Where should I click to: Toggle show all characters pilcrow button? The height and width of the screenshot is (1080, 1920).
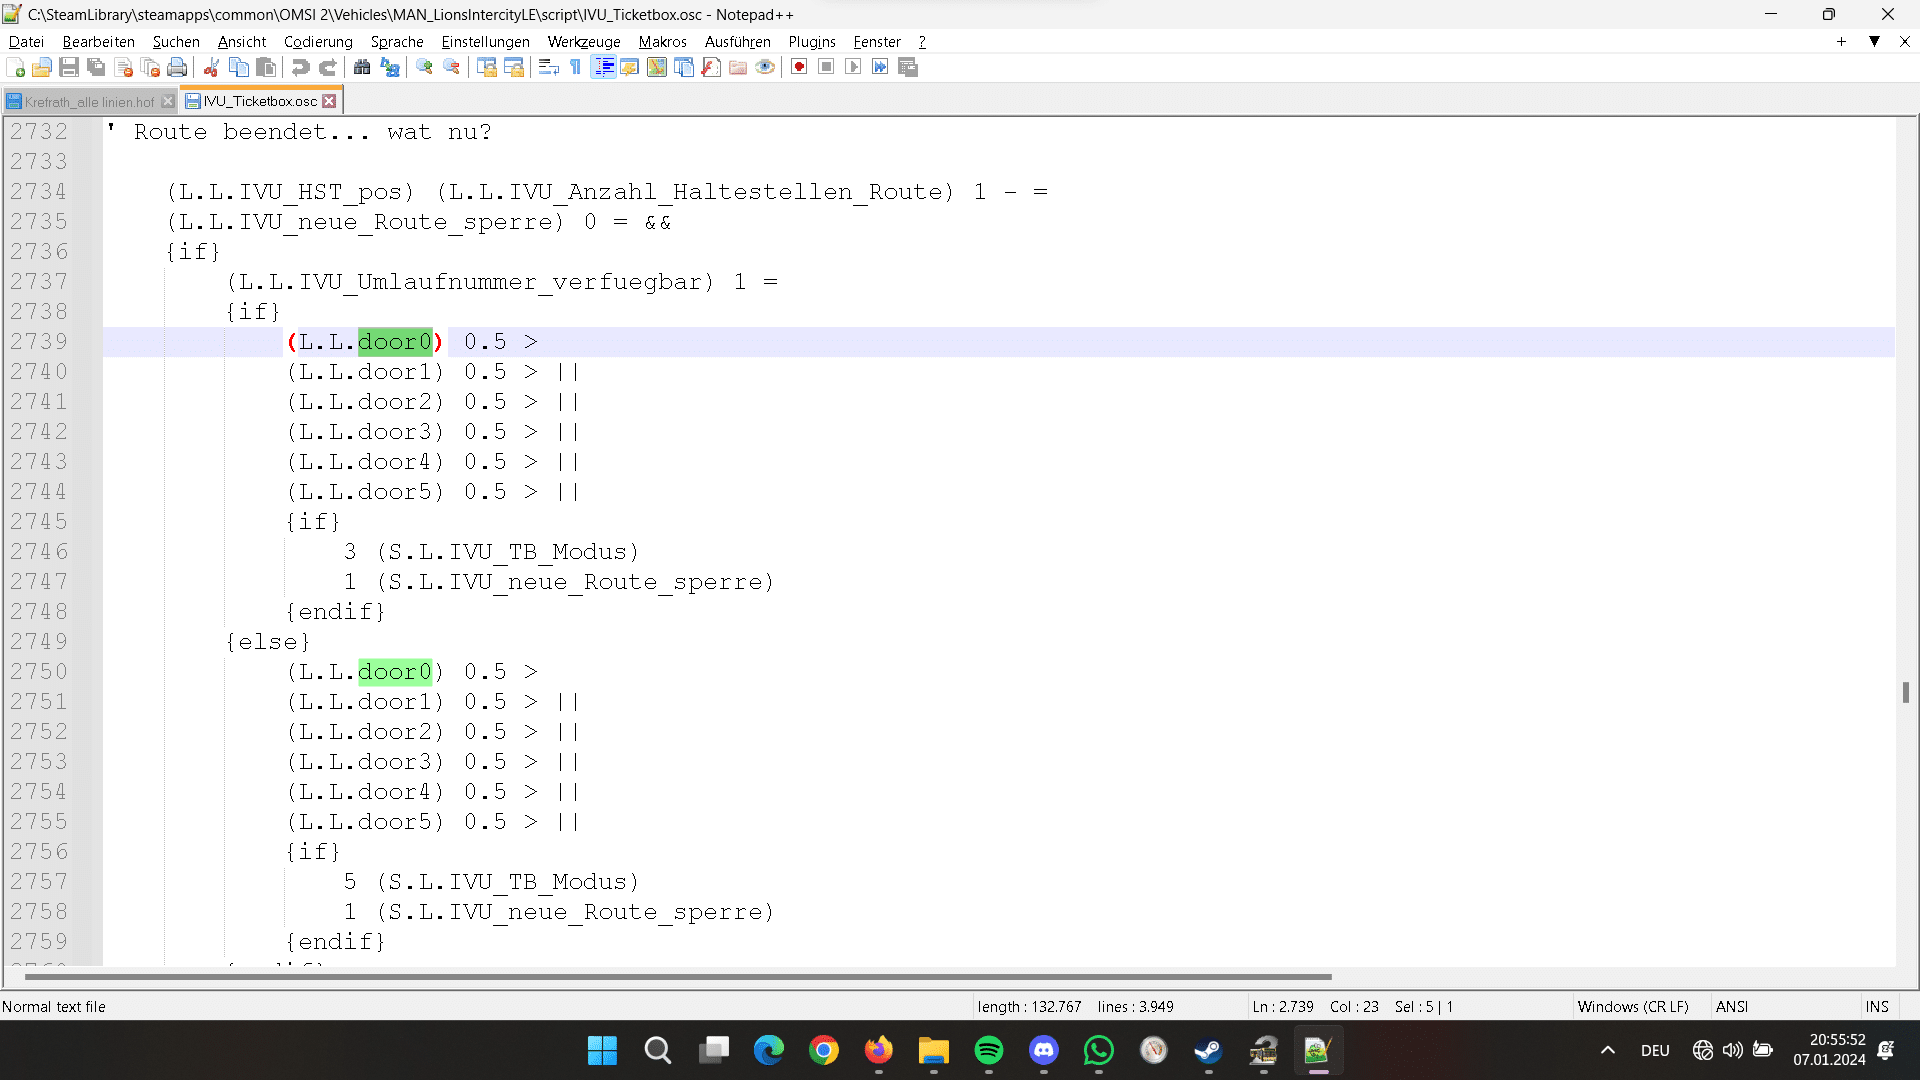(576, 67)
